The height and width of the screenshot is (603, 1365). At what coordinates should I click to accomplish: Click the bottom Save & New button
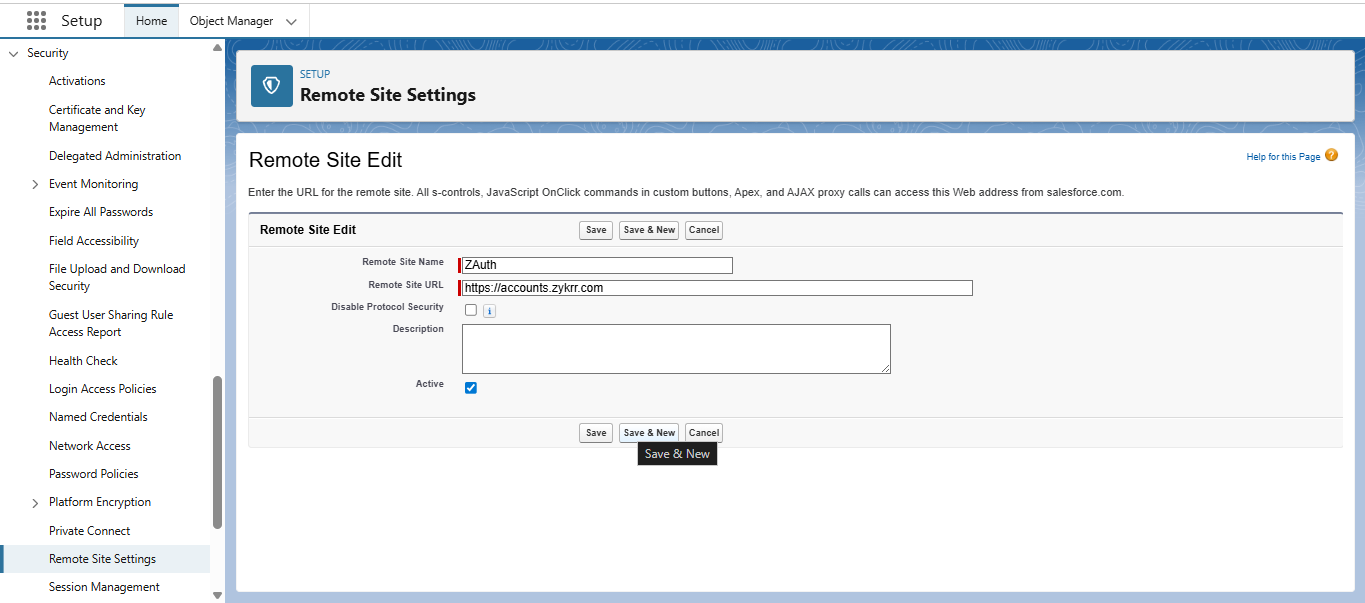point(649,433)
